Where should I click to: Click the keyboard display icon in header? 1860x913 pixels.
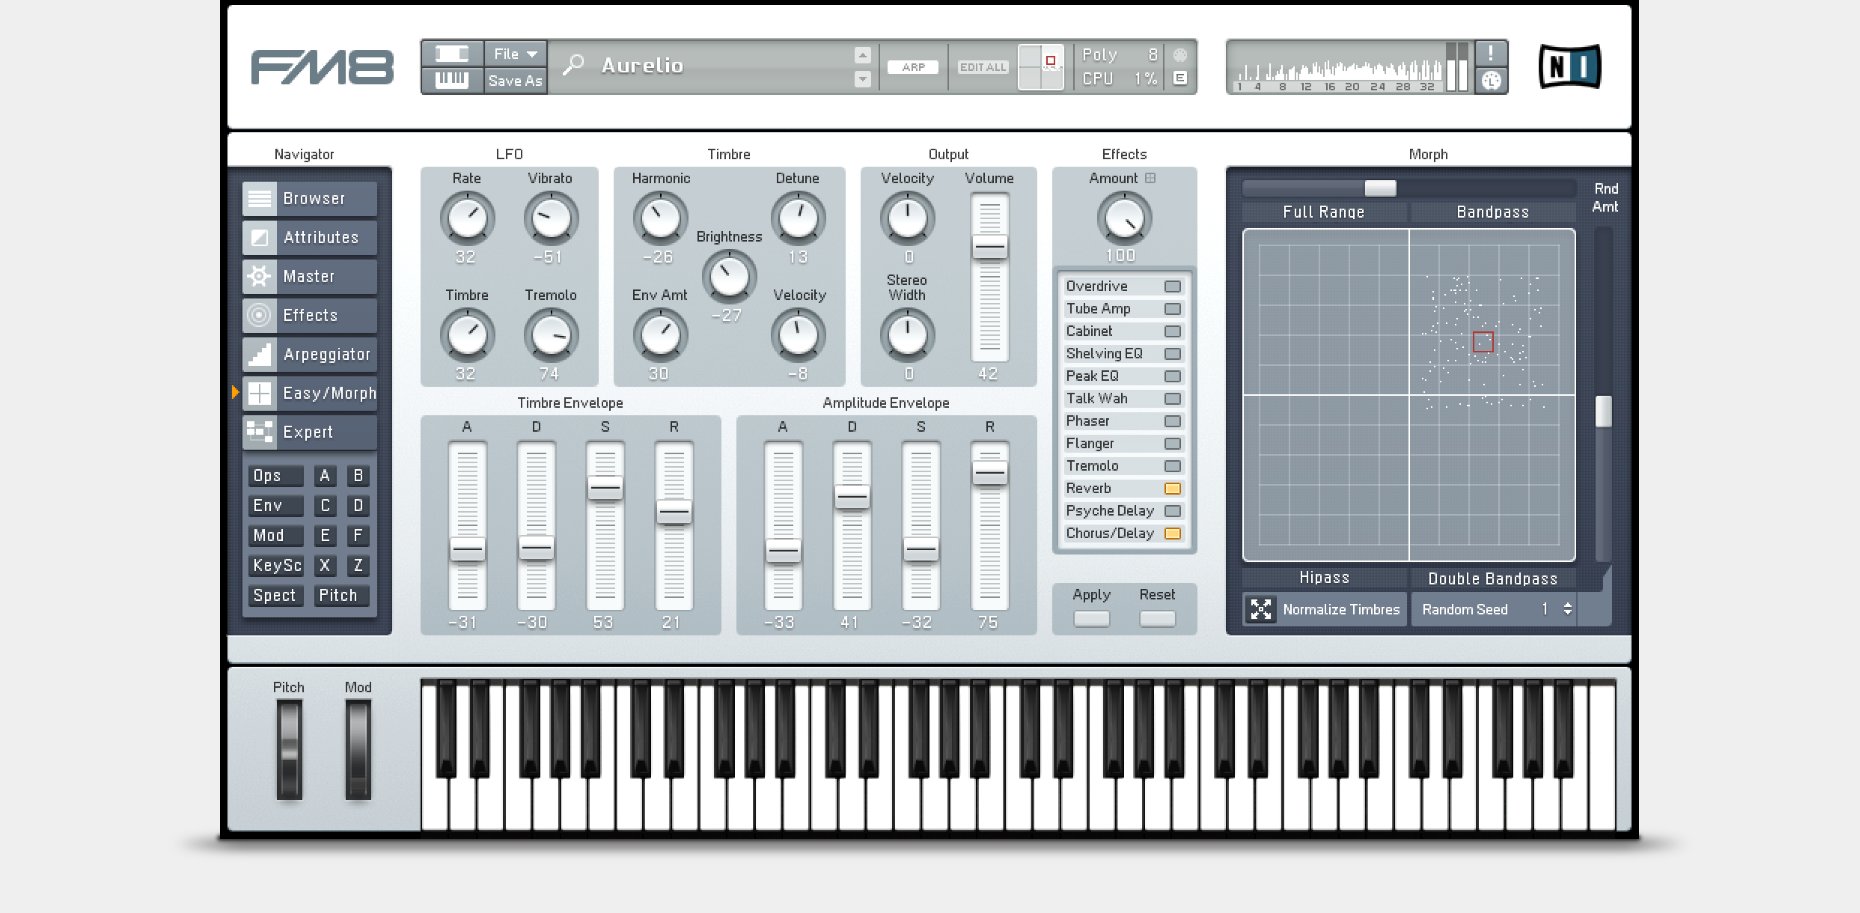point(452,80)
